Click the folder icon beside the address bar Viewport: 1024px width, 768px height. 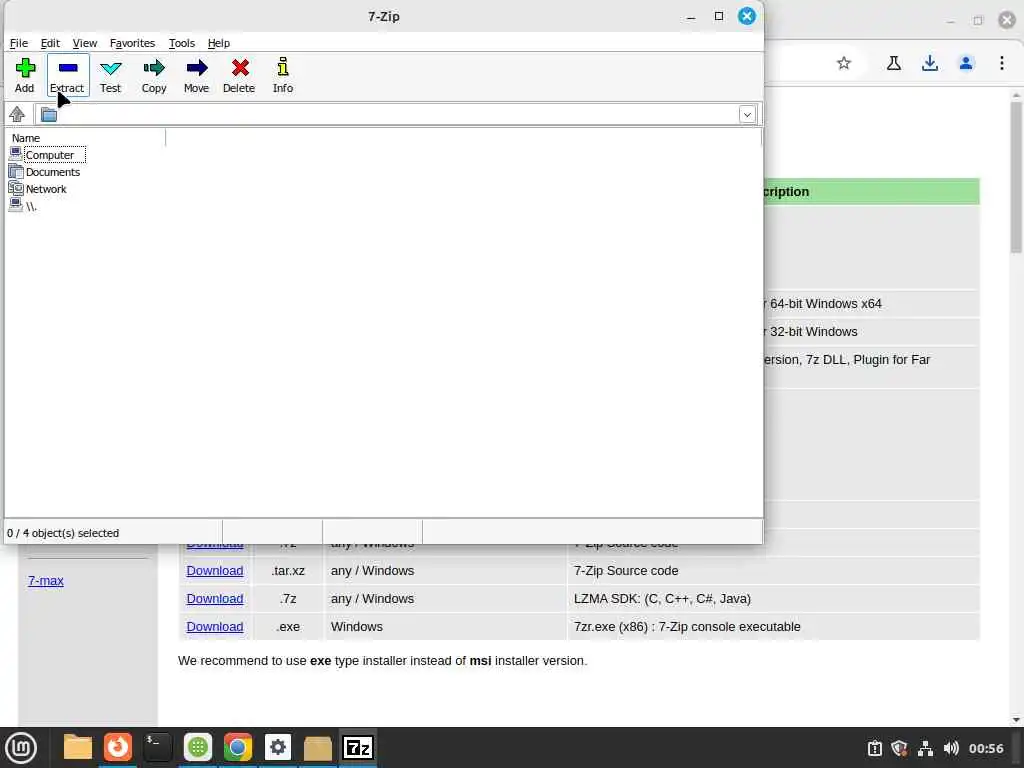coord(49,115)
